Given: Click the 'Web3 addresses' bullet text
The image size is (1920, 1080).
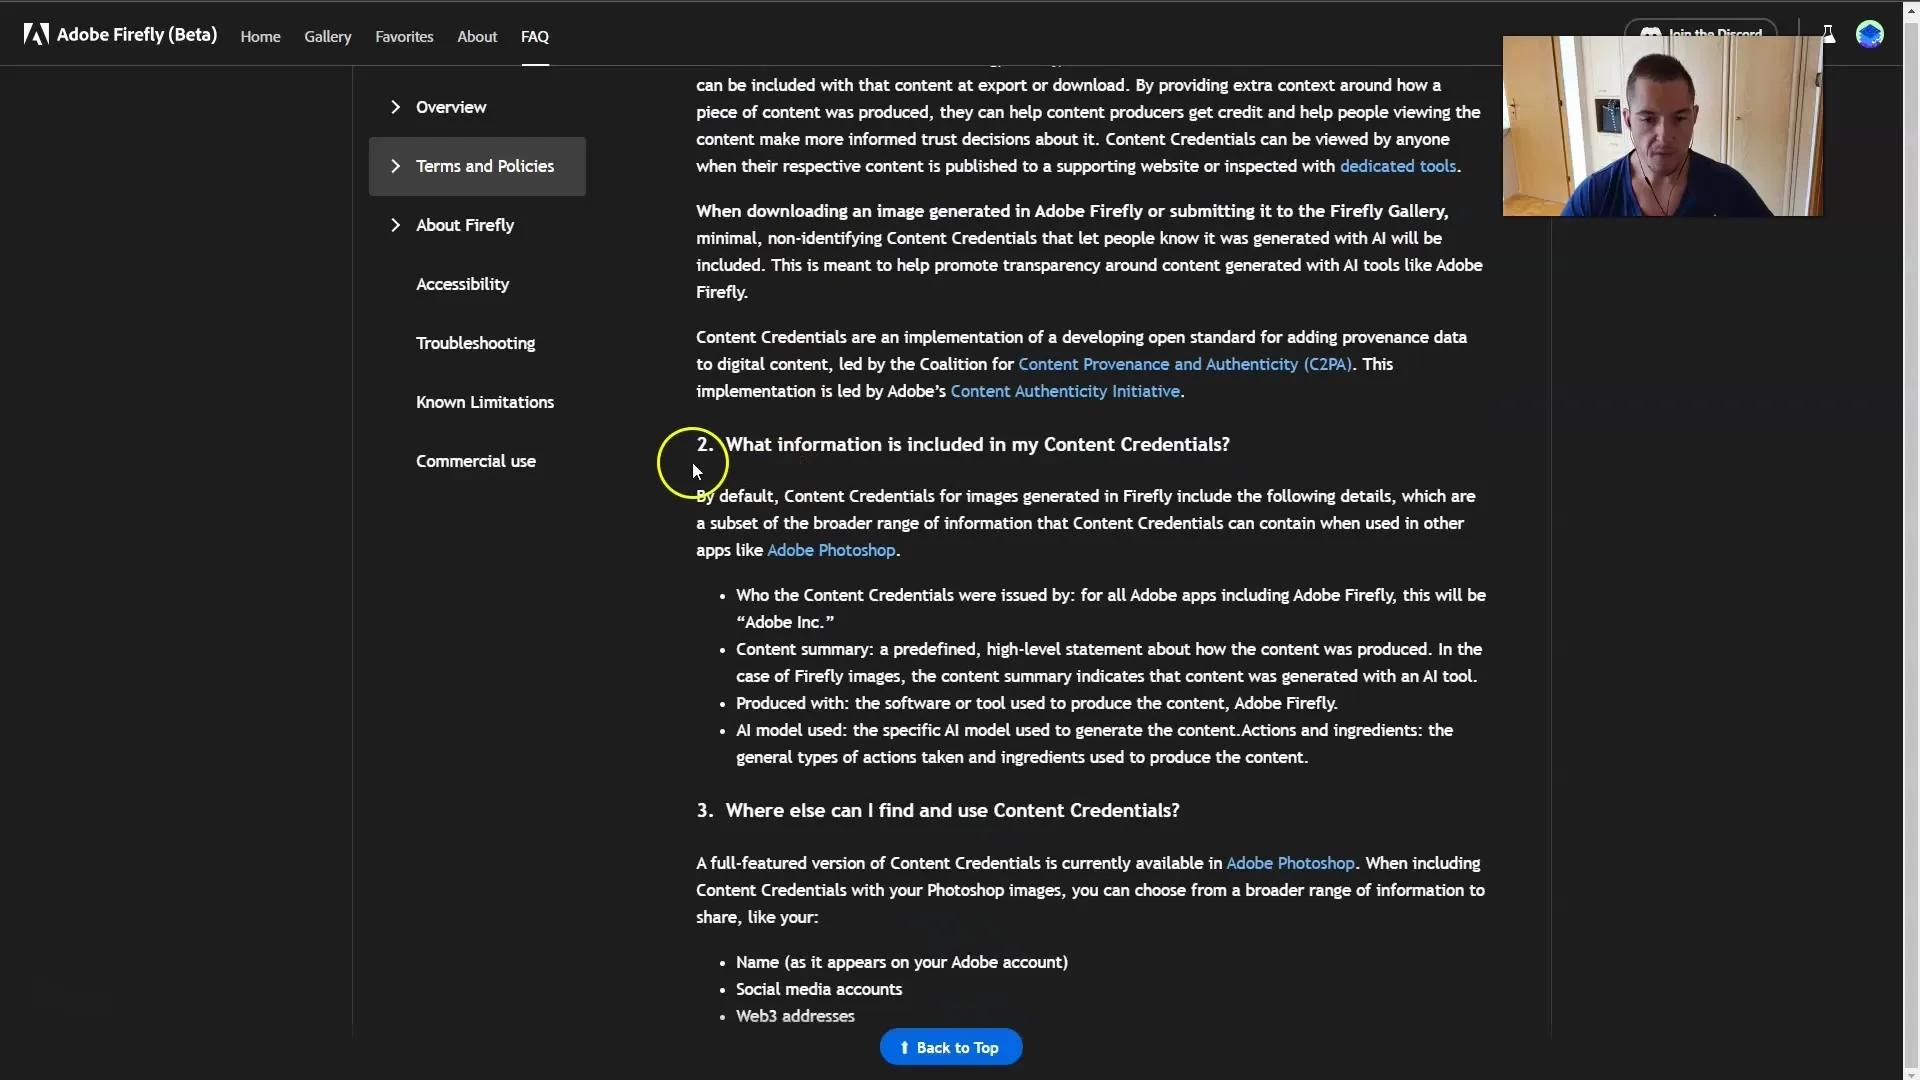Looking at the screenshot, I should coord(795,1016).
